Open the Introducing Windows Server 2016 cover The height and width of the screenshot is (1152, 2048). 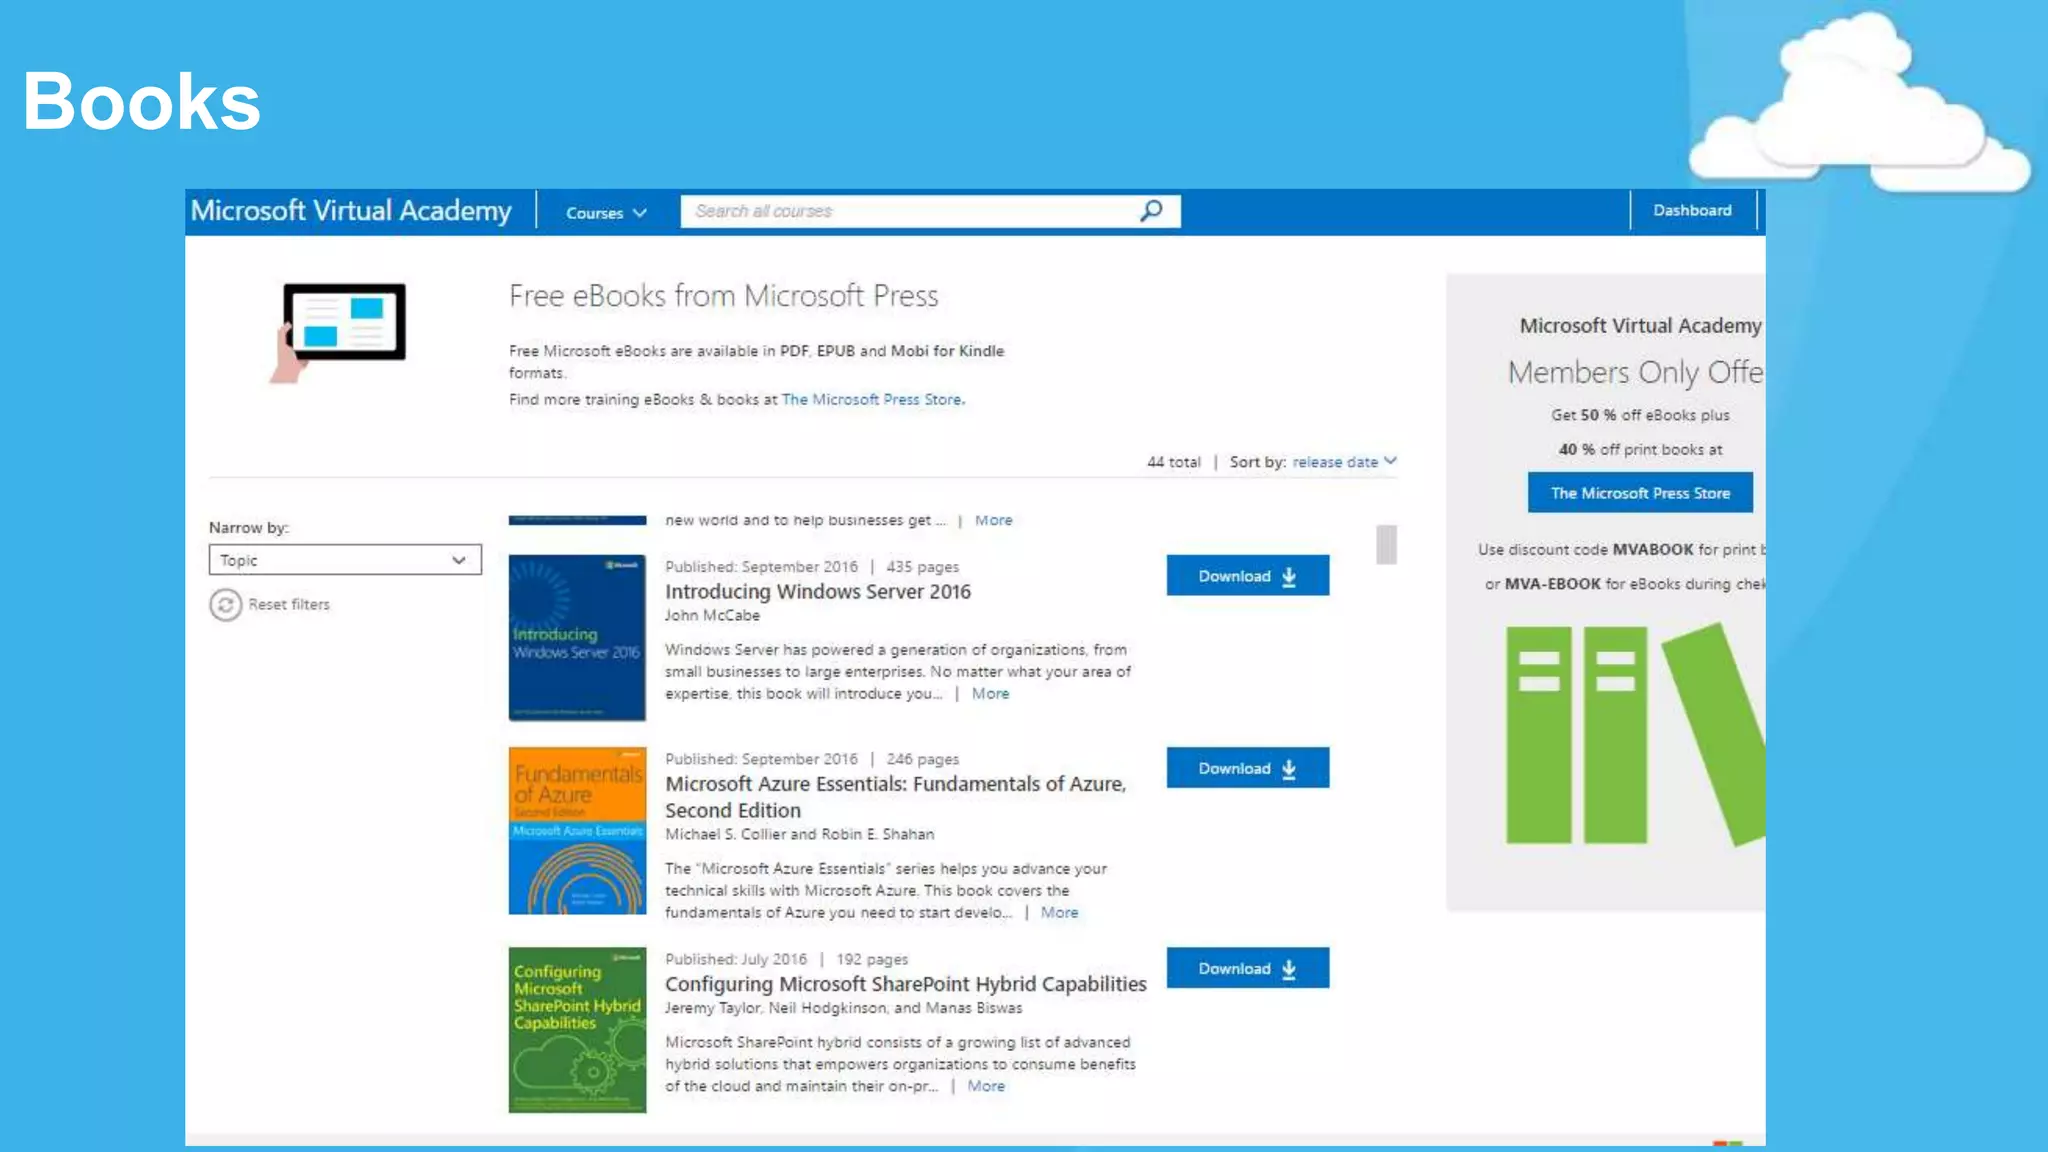(577, 637)
